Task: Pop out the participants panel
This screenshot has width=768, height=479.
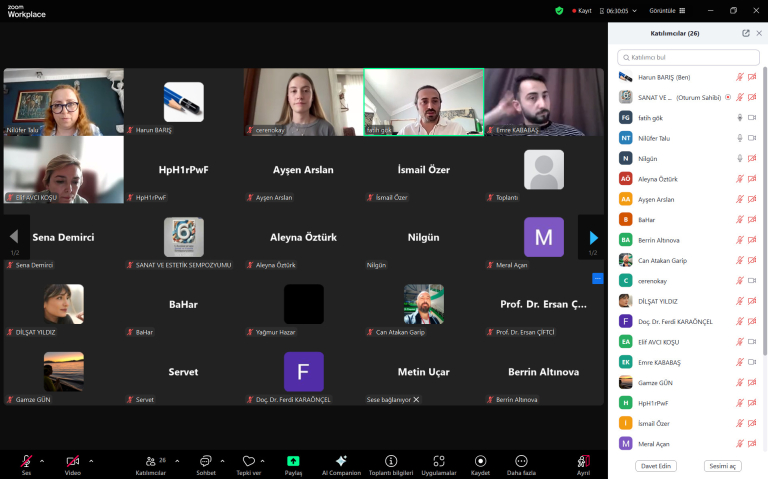Action: (746, 33)
